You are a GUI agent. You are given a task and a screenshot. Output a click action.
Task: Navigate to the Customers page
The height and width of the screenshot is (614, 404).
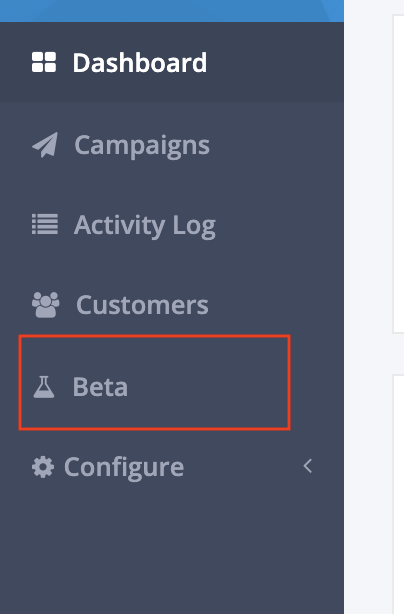click(x=142, y=305)
